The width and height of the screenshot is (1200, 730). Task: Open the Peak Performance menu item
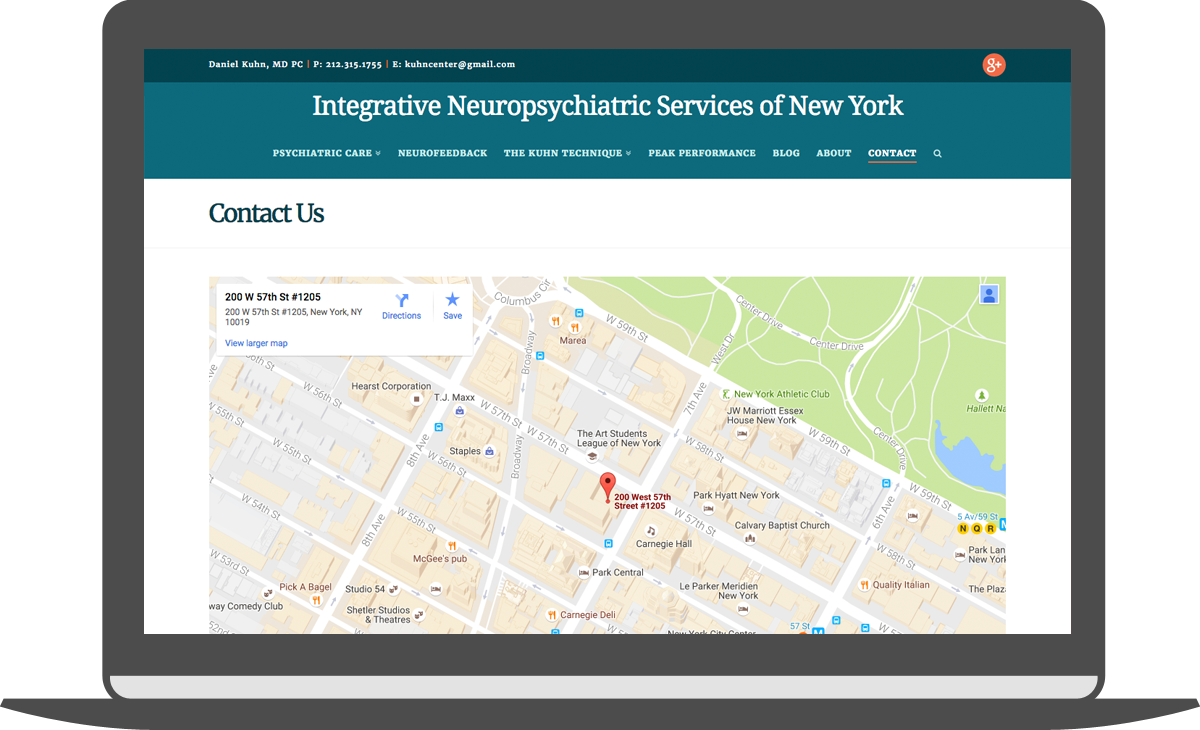tap(701, 154)
